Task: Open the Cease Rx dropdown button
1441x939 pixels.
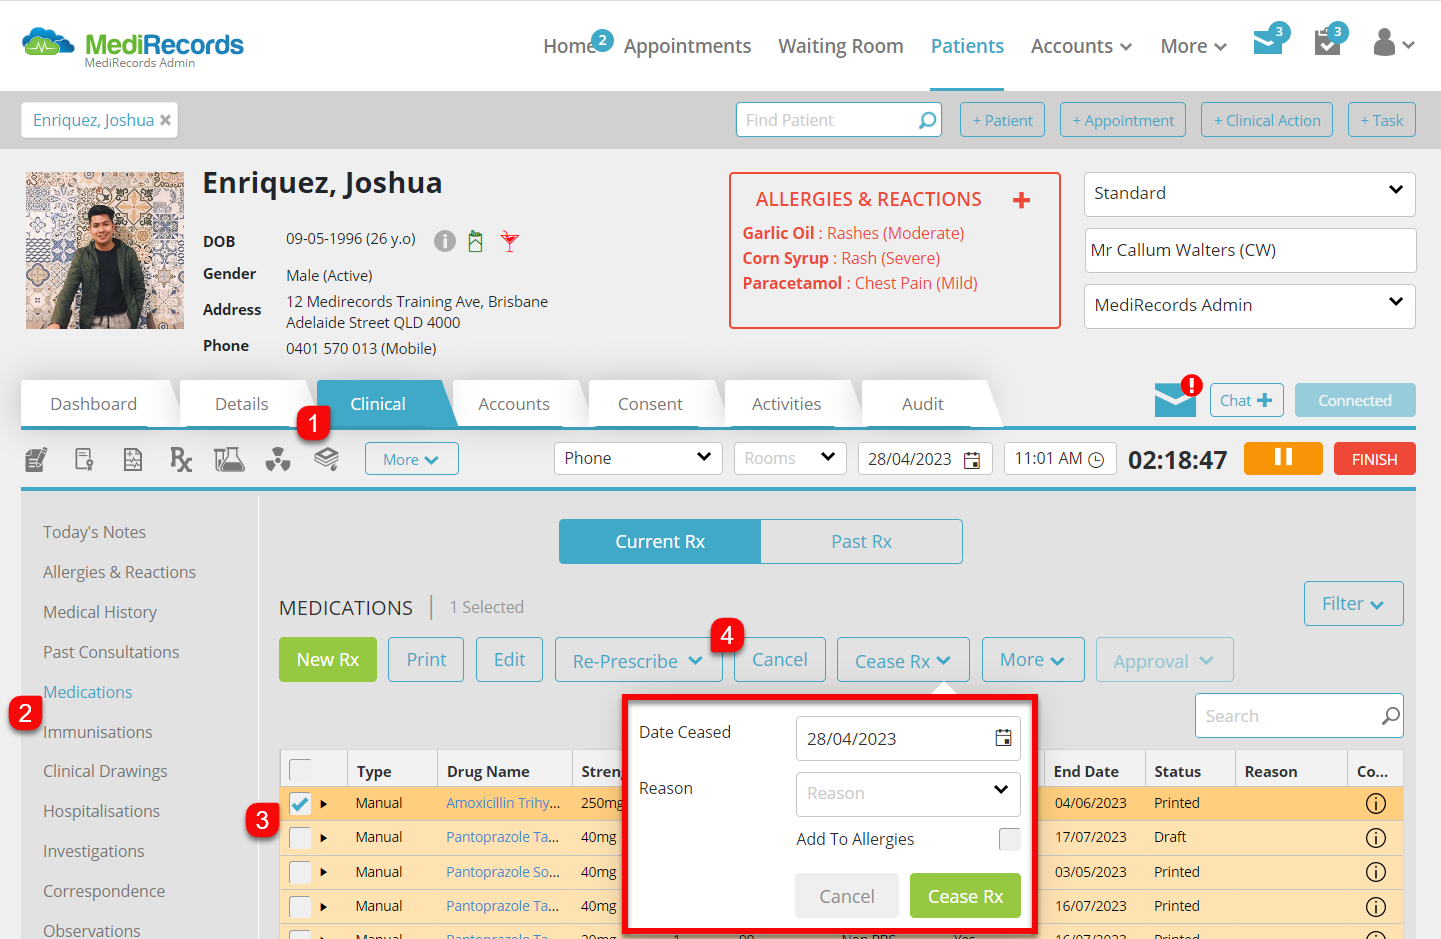Action: (903, 660)
